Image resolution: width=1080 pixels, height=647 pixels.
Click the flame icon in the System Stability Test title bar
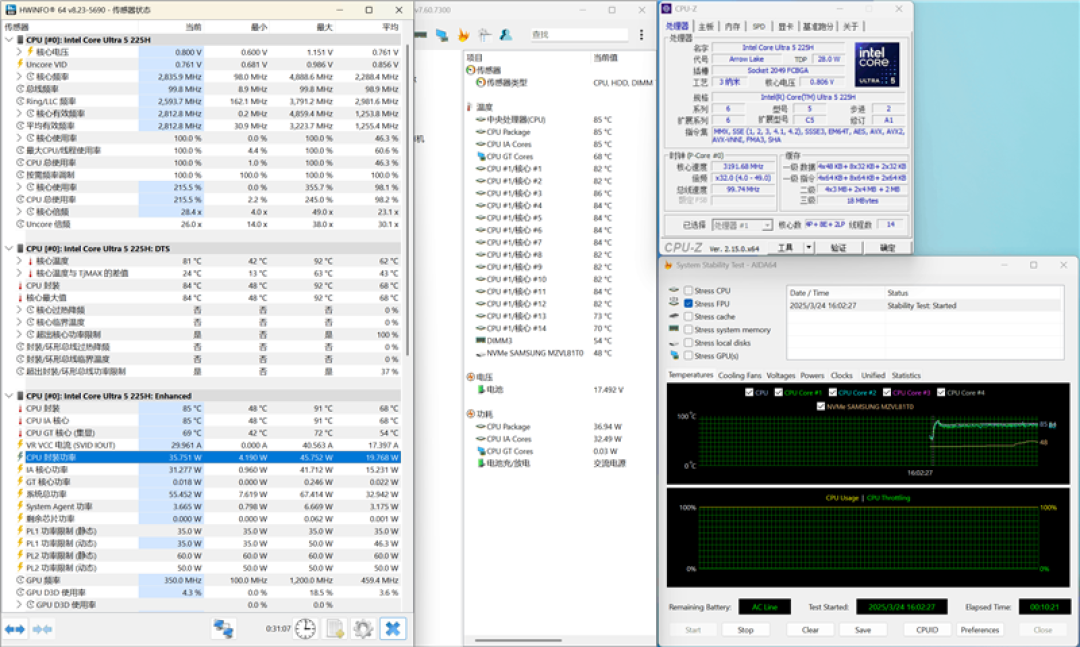pos(667,265)
